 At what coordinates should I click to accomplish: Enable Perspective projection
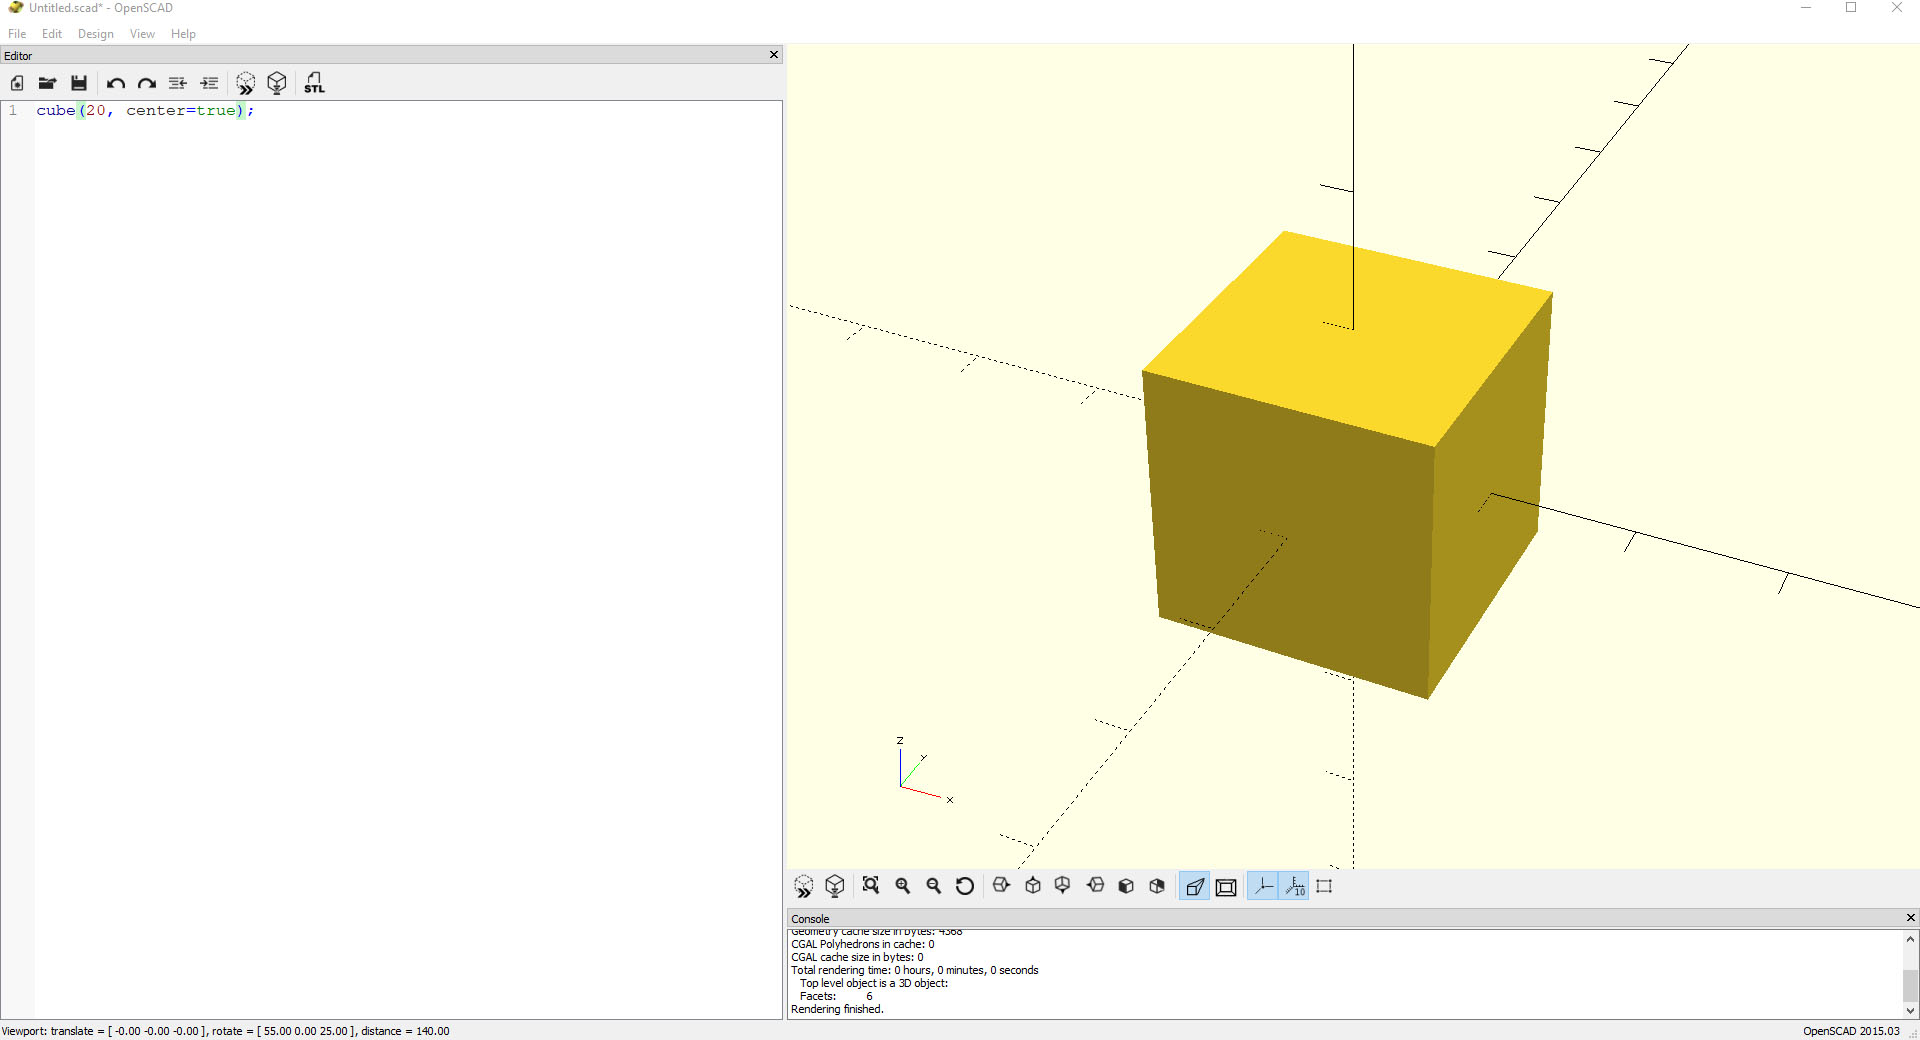click(x=1195, y=886)
